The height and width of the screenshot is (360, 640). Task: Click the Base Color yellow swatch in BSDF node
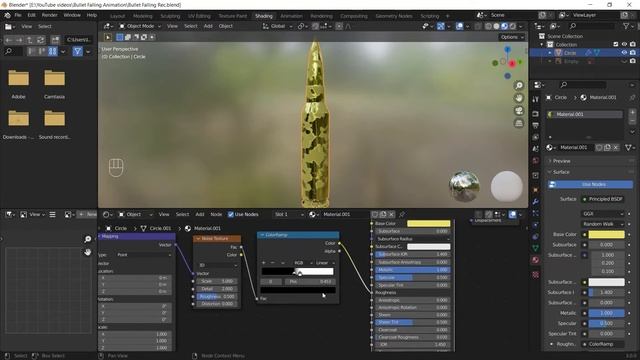click(429, 224)
